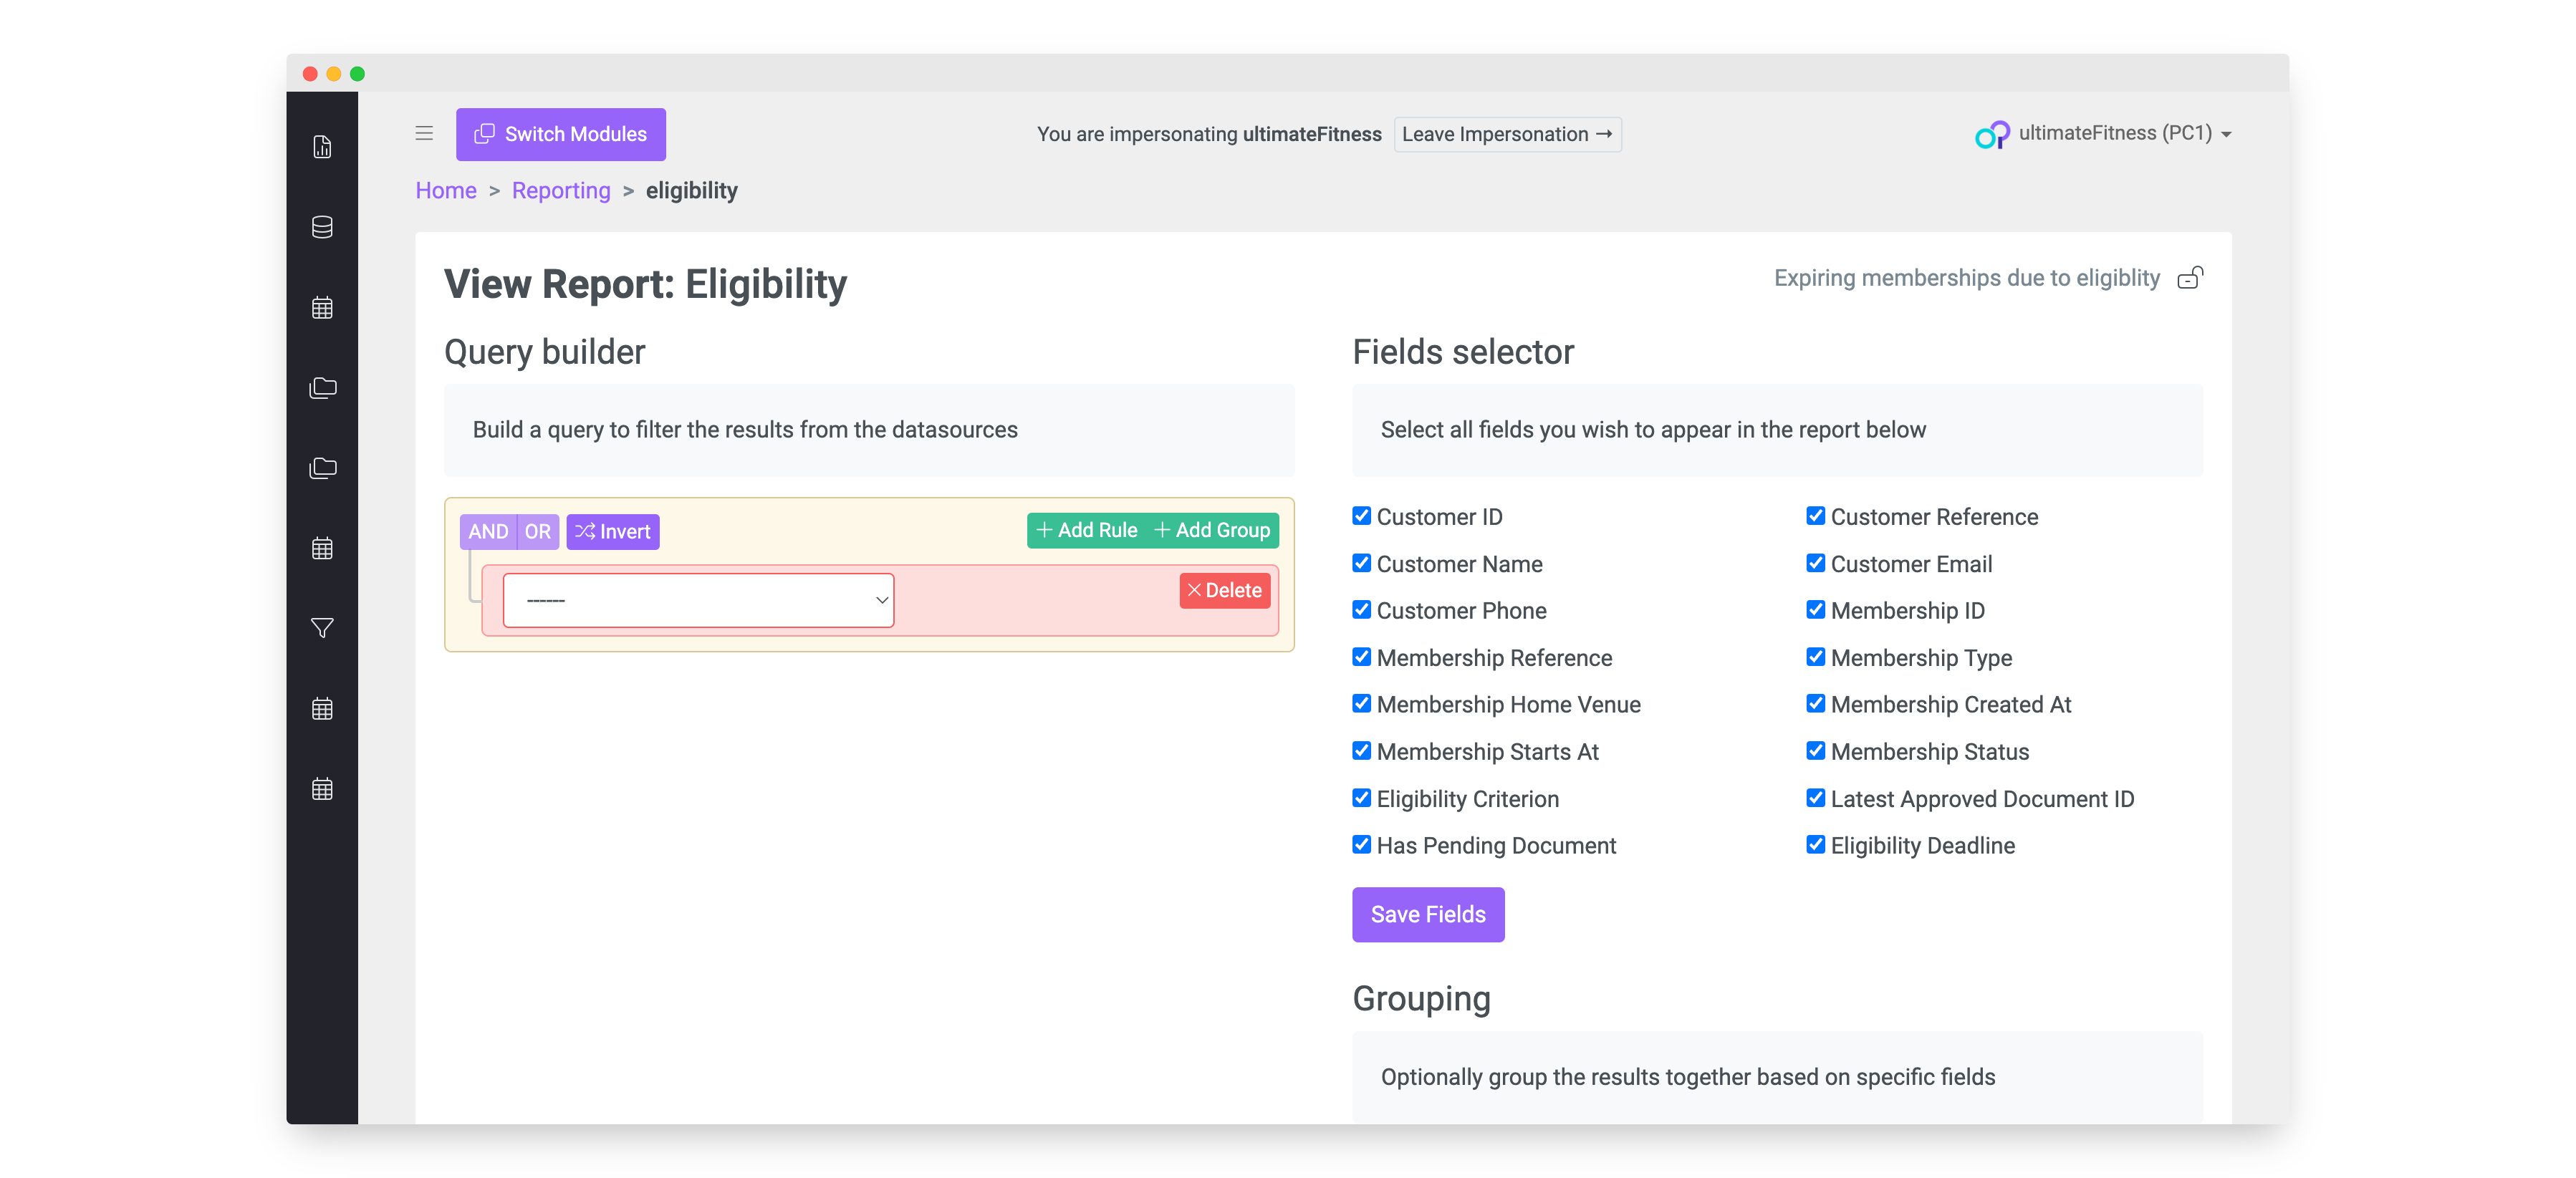Click 'You are impersonating ultimateFitness' text
This screenshot has height=1178, width=2576.
tap(1209, 134)
